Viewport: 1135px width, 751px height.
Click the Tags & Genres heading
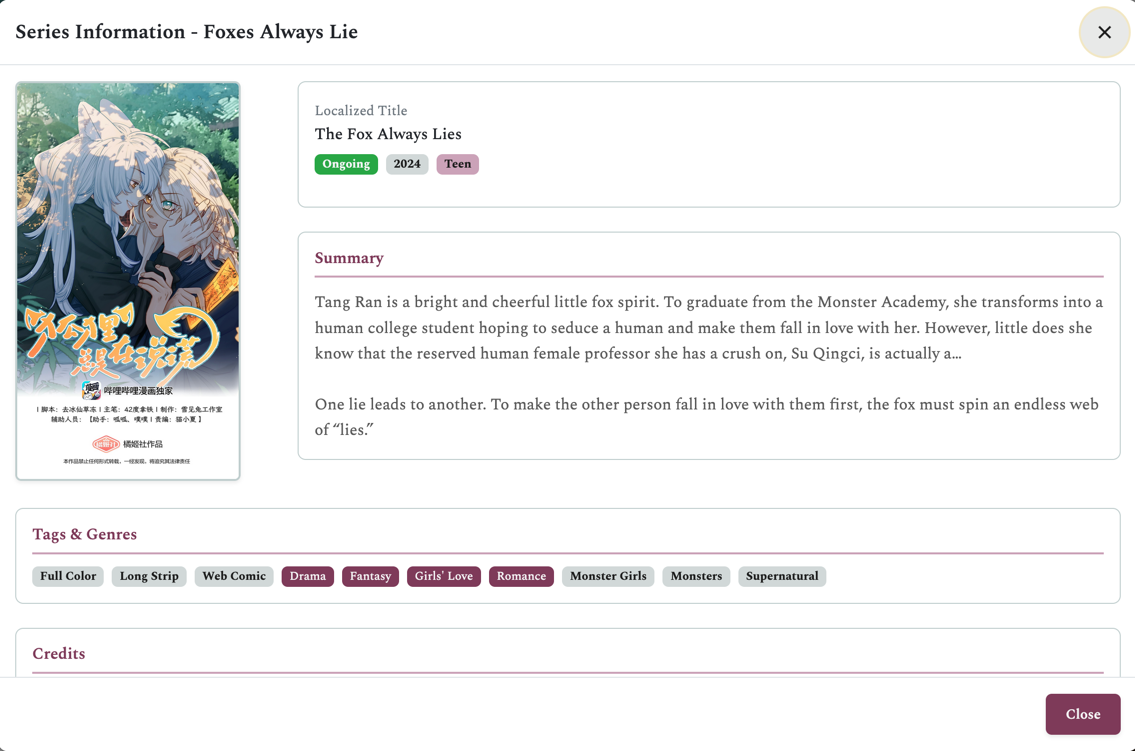[x=84, y=534]
